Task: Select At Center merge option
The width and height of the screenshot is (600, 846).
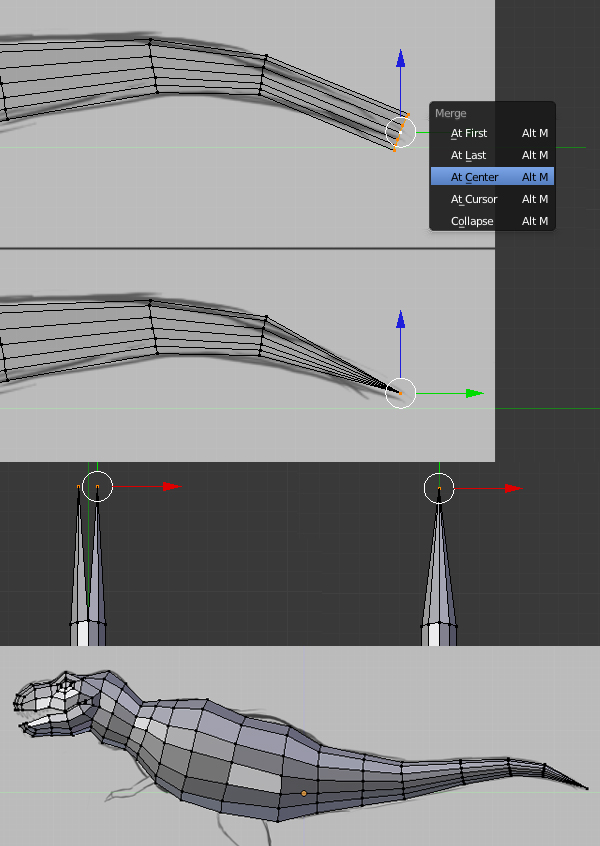Action: coord(492,177)
